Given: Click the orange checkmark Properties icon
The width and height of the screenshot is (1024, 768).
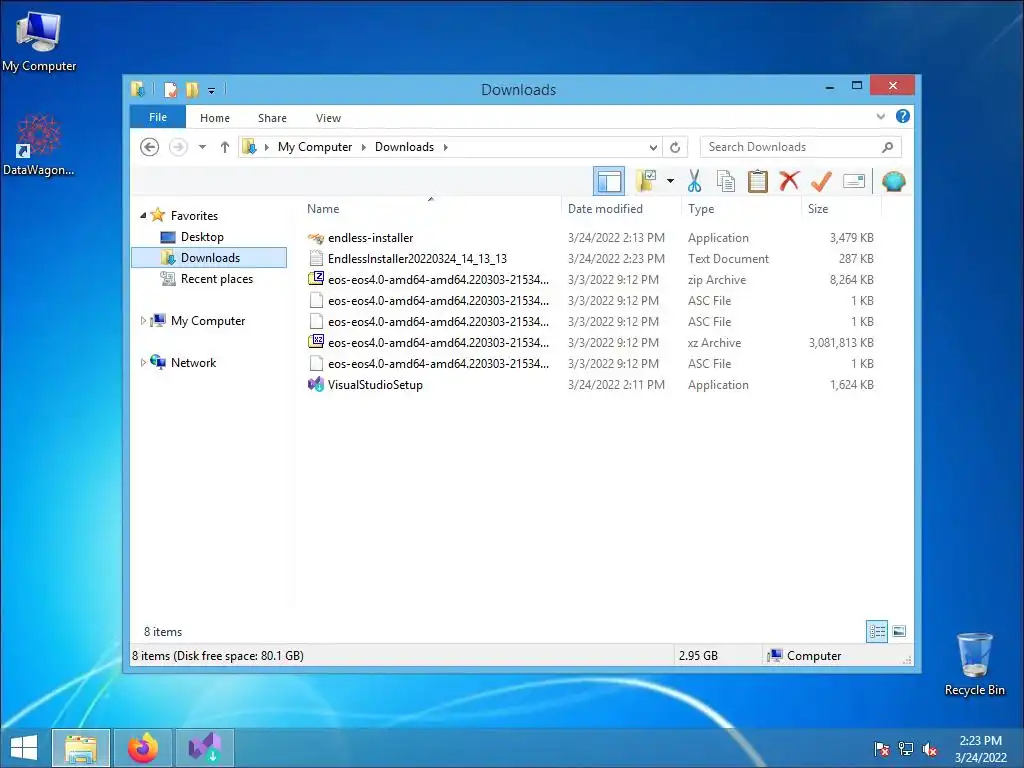Looking at the screenshot, I should click(x=821, y=181).
